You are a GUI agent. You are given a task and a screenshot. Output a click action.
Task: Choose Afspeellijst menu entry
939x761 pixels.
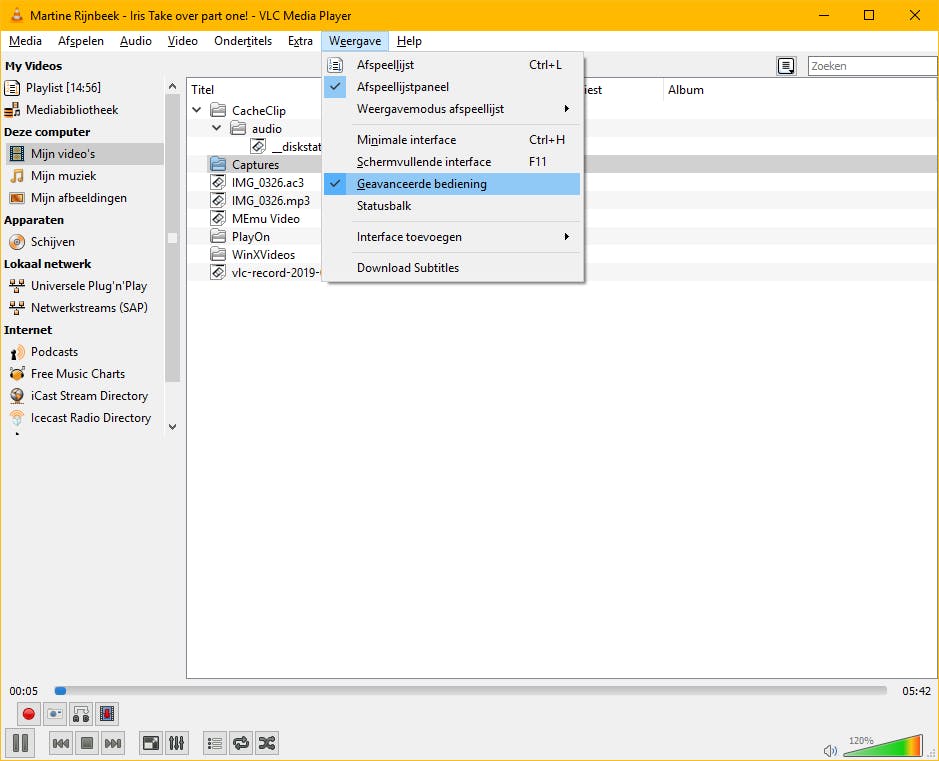pyautogui.click(x=452, y=65)
